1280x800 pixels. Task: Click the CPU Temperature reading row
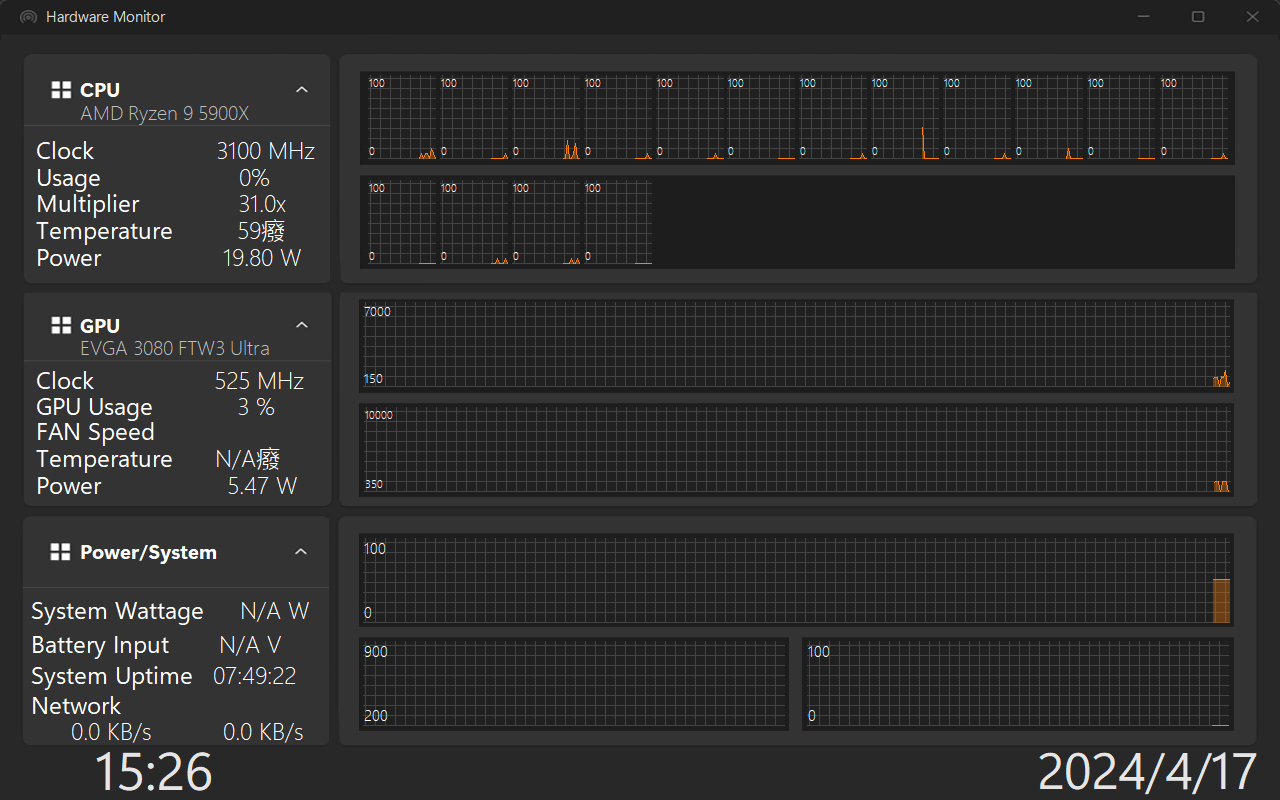tap(160, 231)
